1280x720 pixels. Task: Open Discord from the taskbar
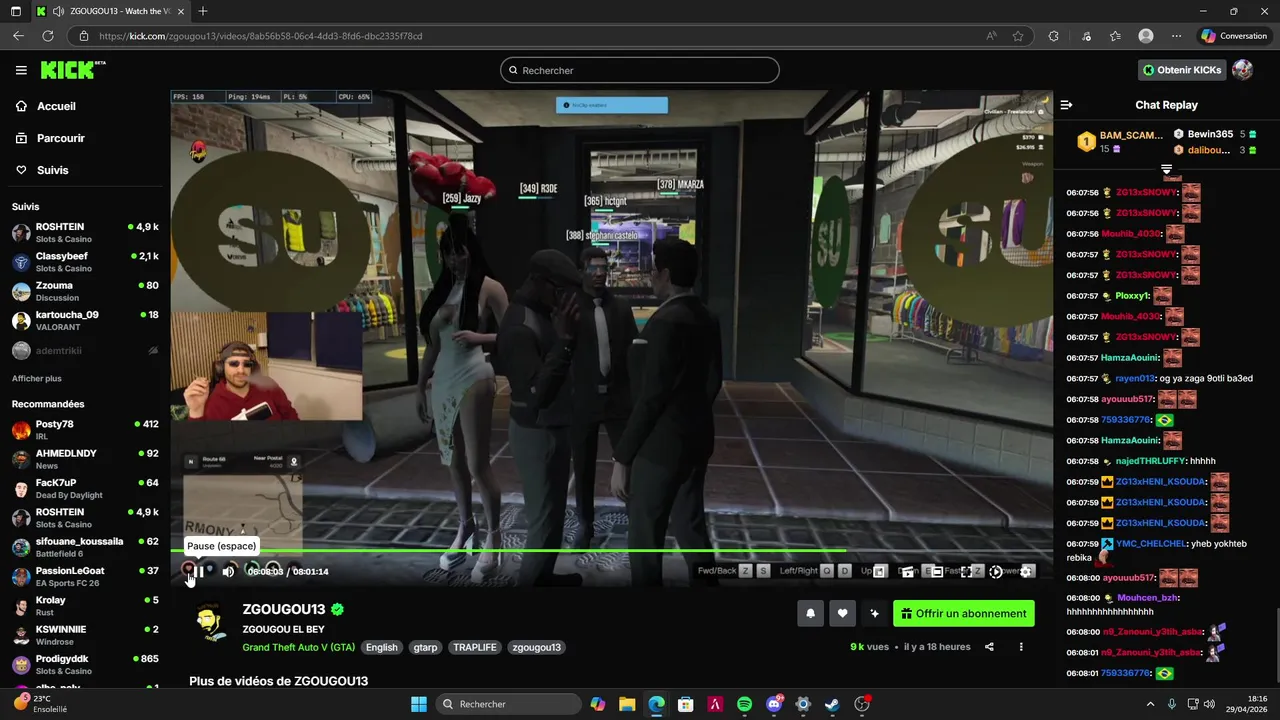773,704
